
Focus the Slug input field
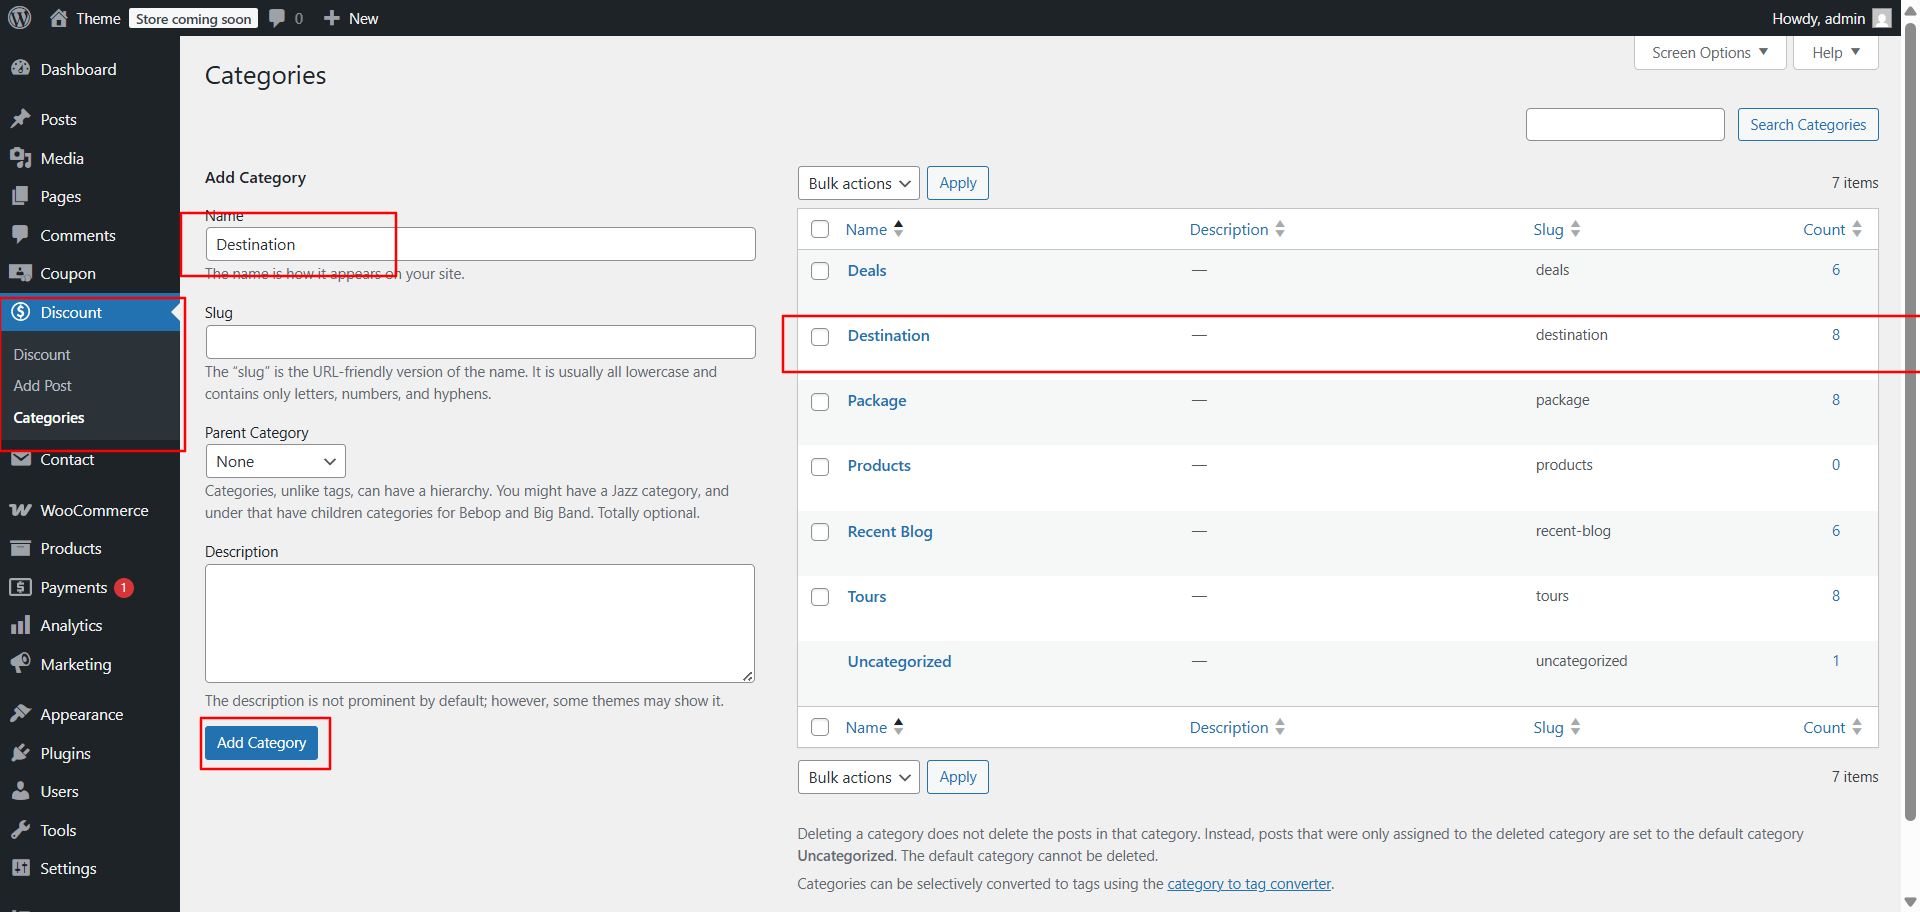click(x=480, y=342)
